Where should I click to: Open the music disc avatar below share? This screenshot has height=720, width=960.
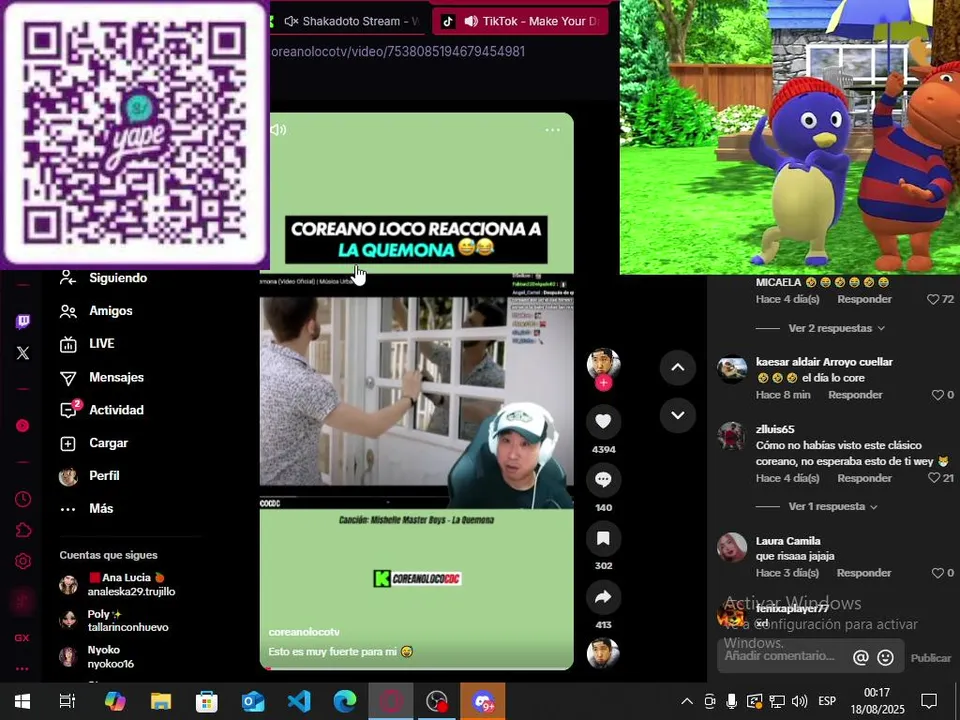point(603,653)
